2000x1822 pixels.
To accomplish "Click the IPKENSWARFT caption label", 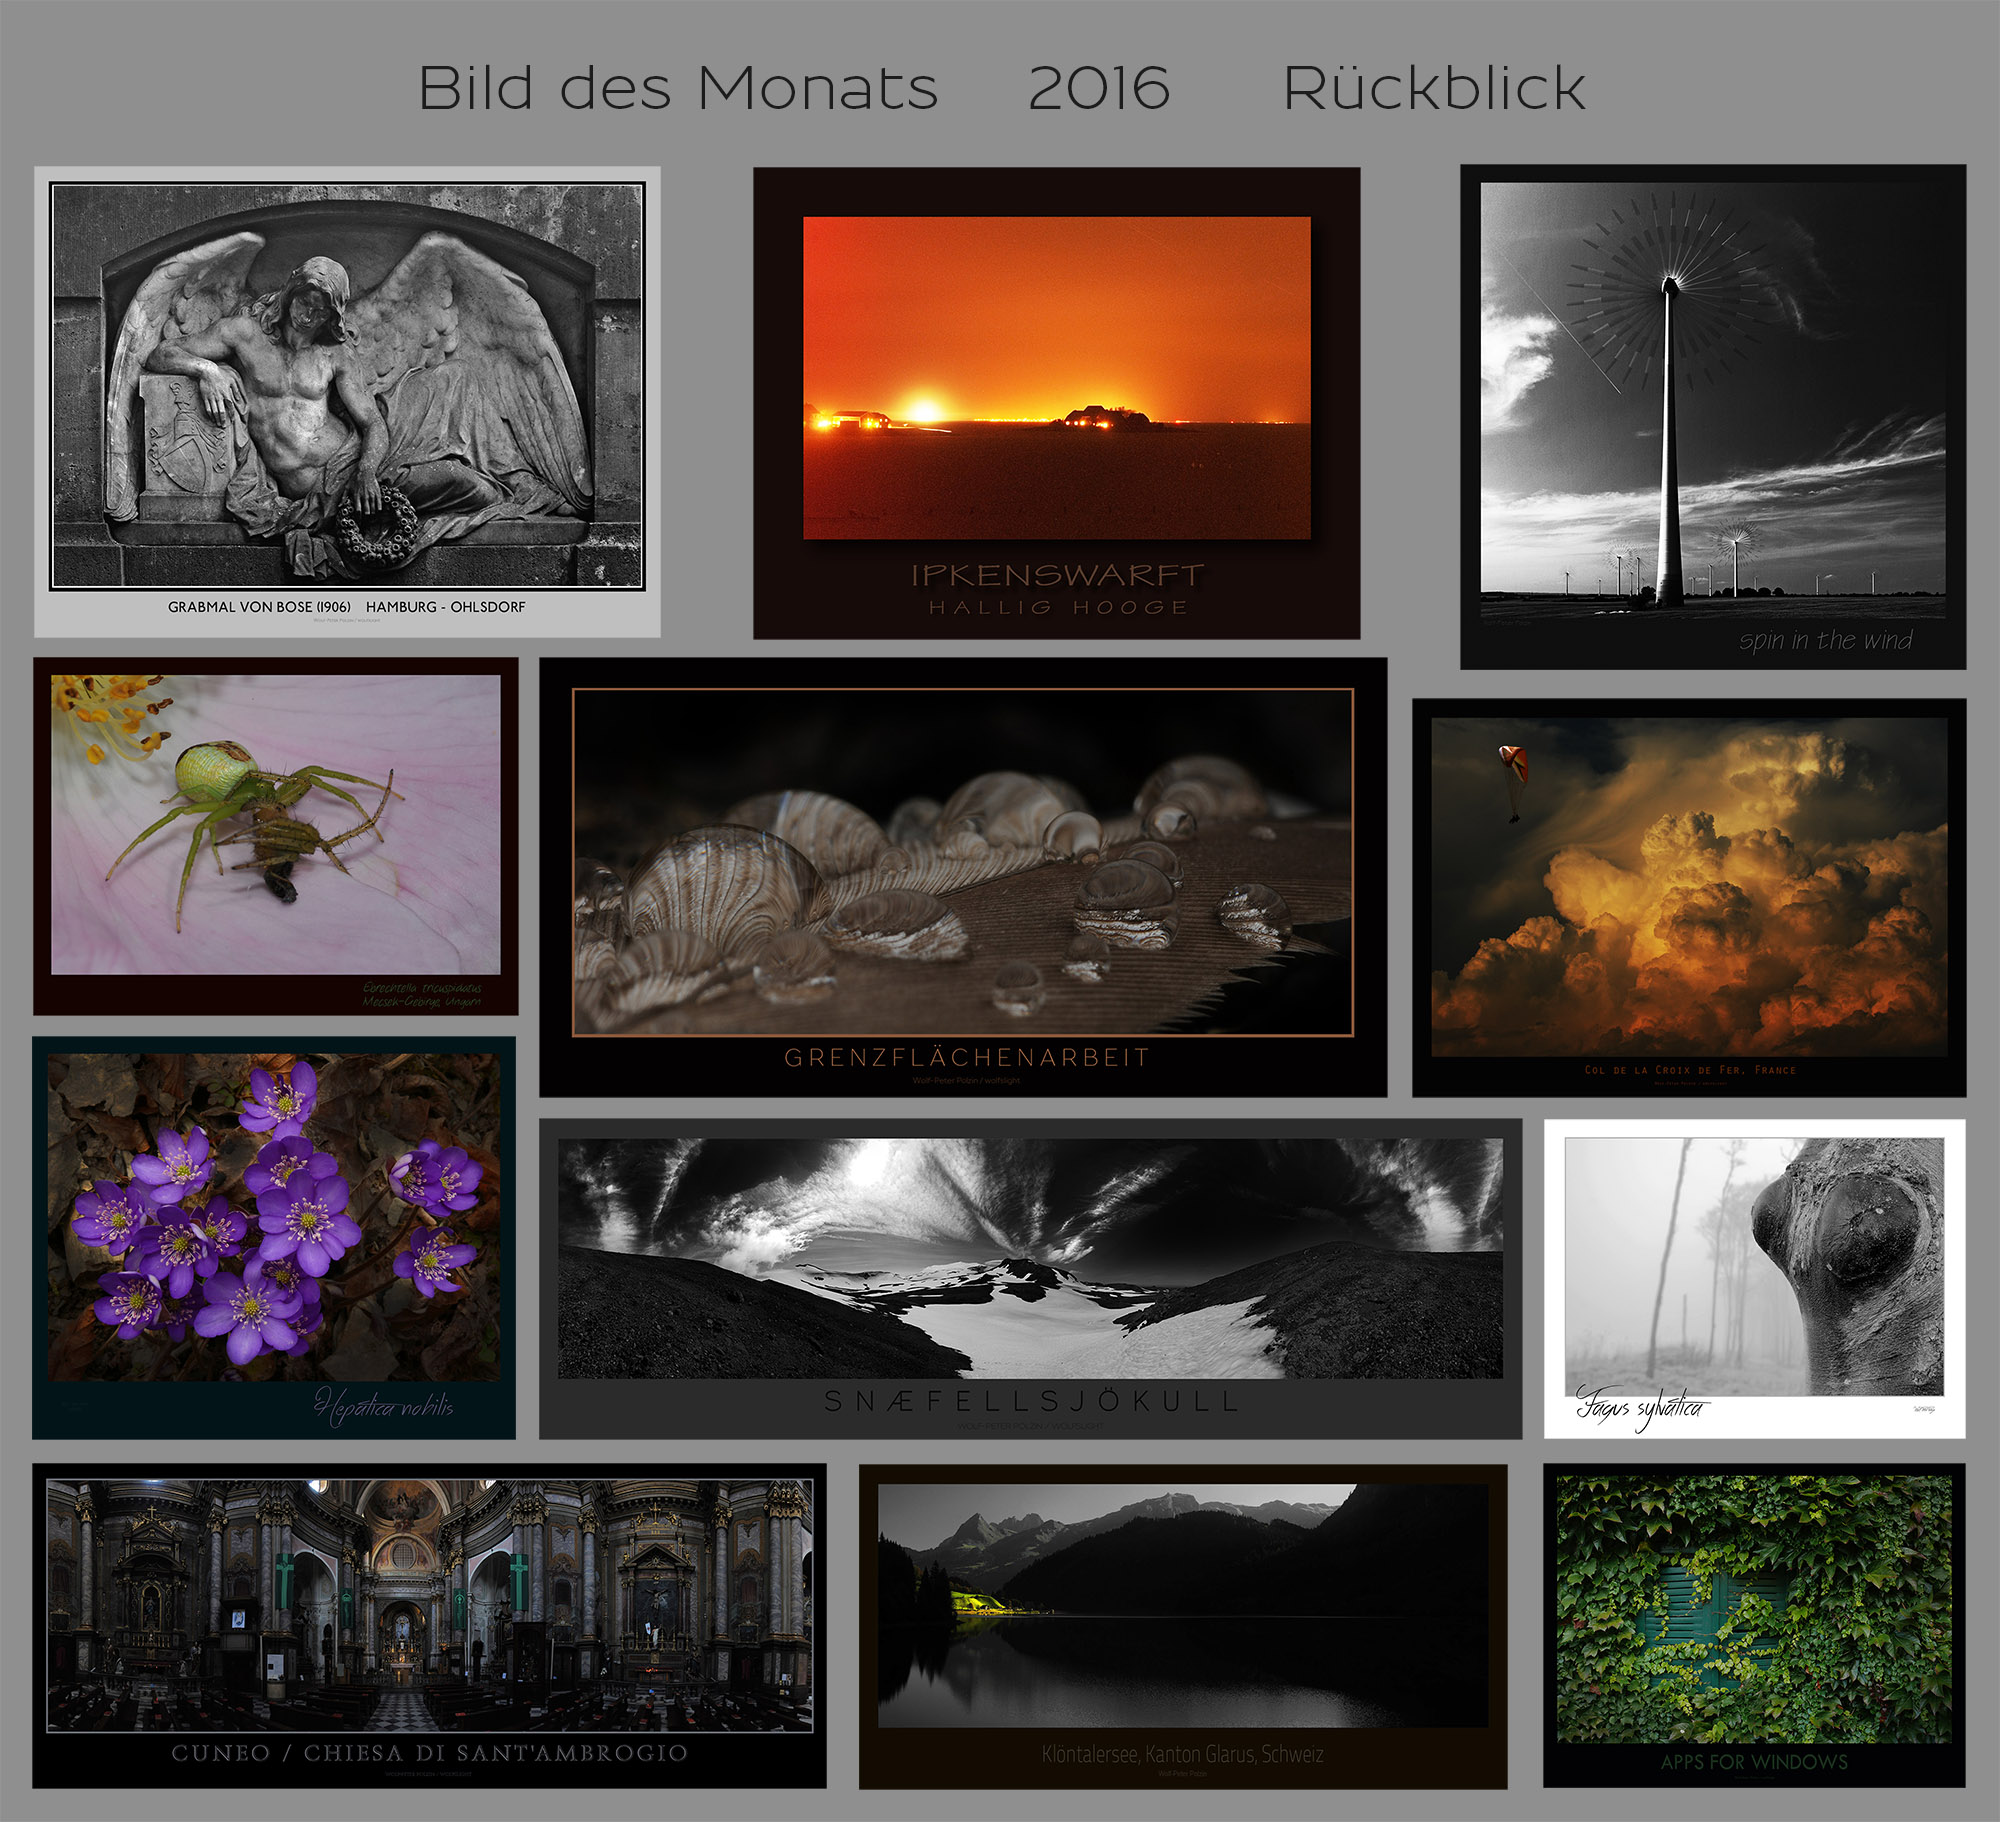I will pos(1056,575).
